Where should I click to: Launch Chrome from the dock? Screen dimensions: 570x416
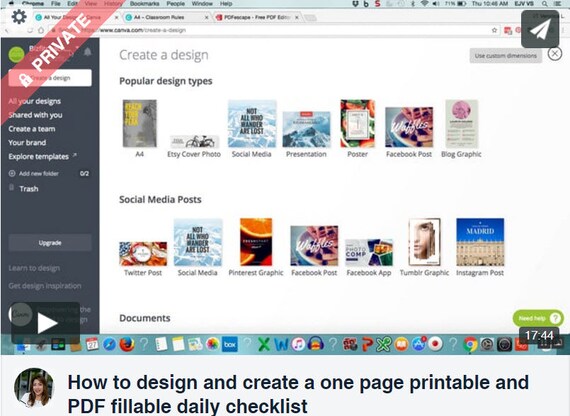470,344
